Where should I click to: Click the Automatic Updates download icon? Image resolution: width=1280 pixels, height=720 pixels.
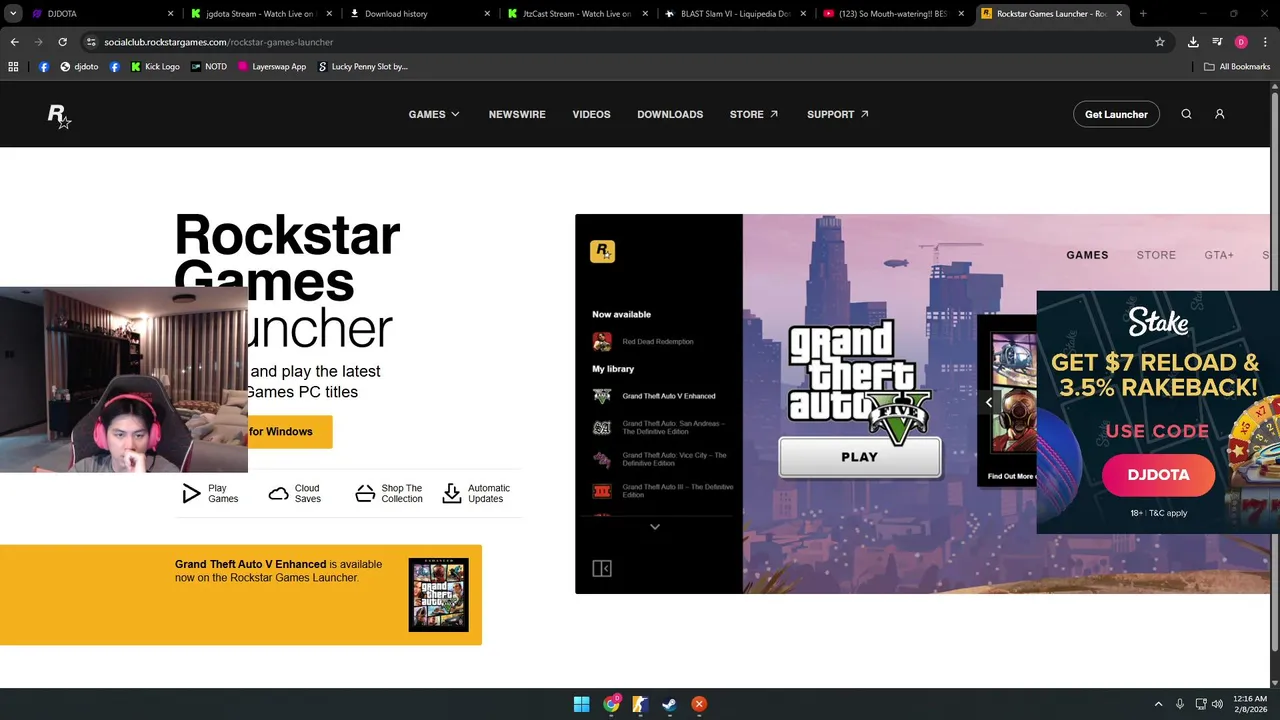pos(452,494)
